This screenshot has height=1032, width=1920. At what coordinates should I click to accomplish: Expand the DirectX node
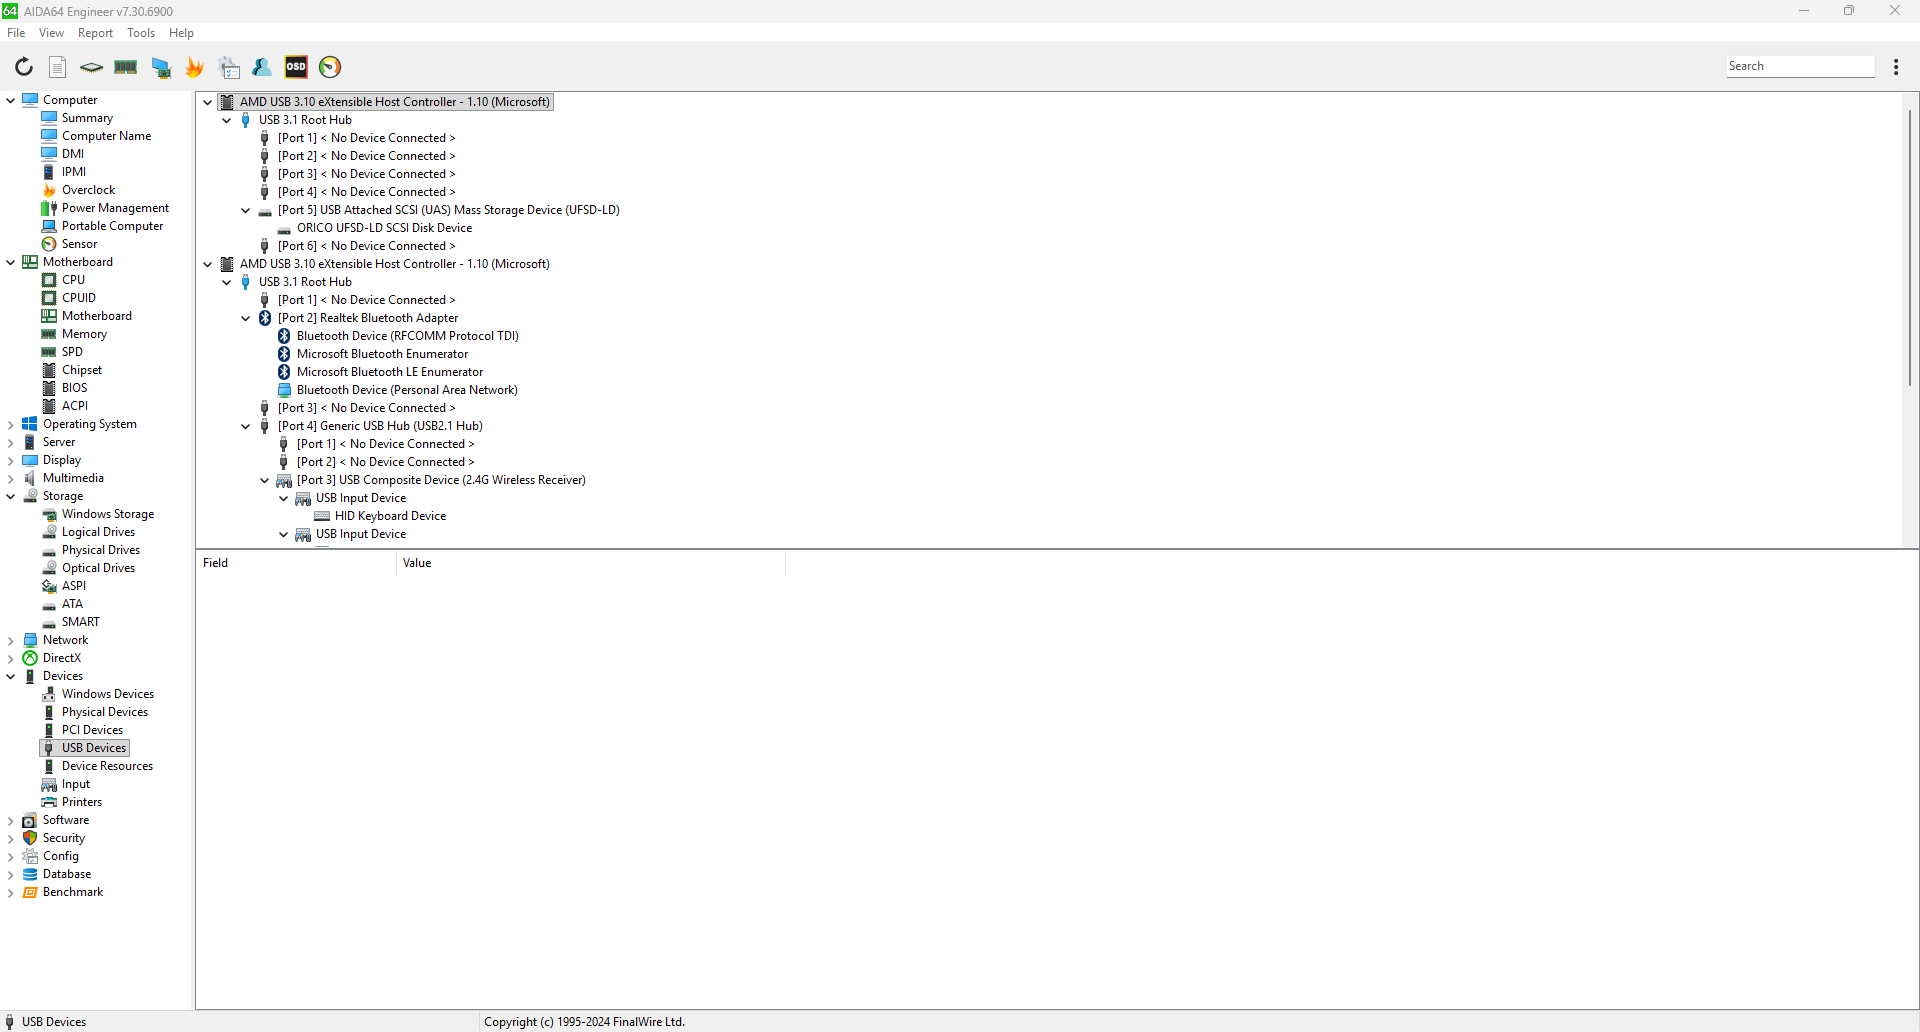pos(11,658)
